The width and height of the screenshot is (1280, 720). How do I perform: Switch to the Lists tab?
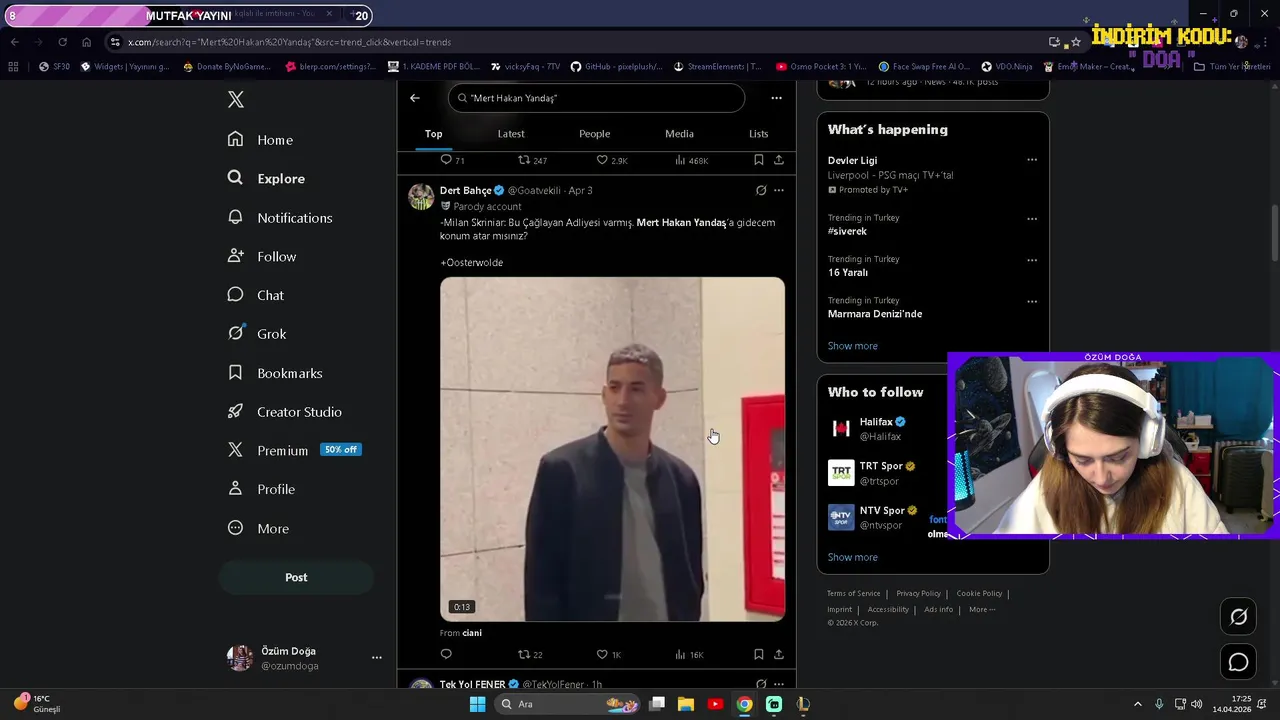(759, 134)
